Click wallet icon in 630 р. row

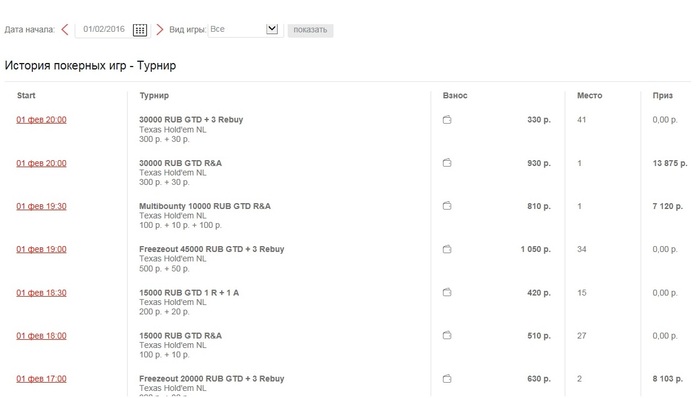(447, 378)
